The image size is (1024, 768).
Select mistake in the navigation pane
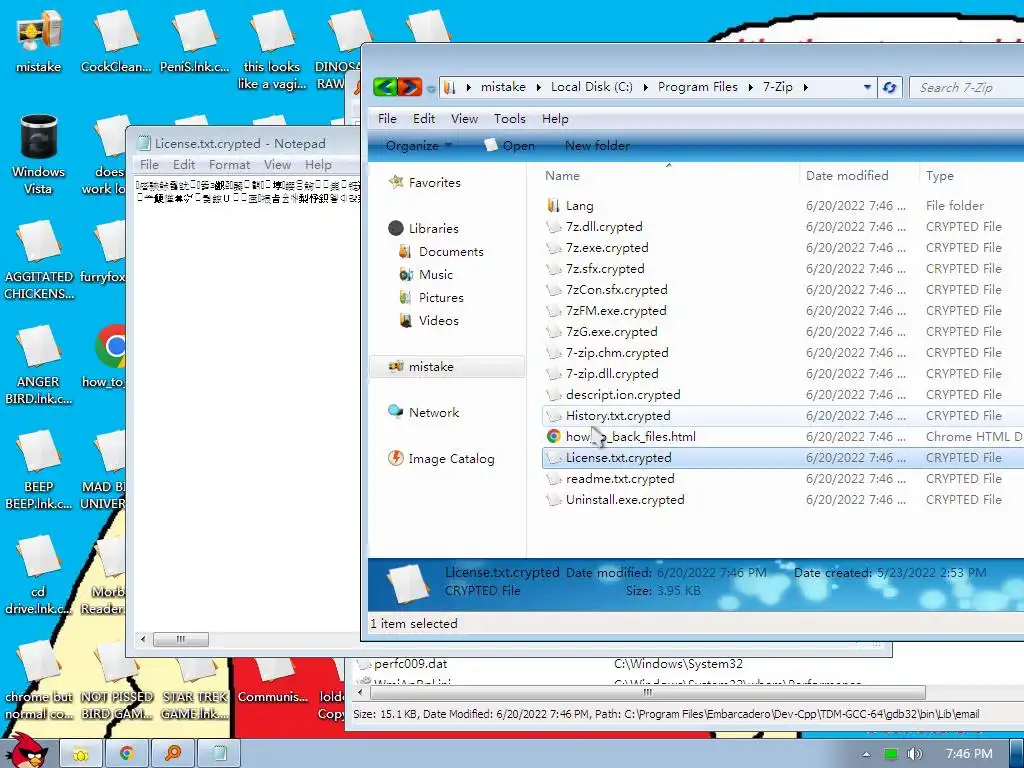coord(447,367)
